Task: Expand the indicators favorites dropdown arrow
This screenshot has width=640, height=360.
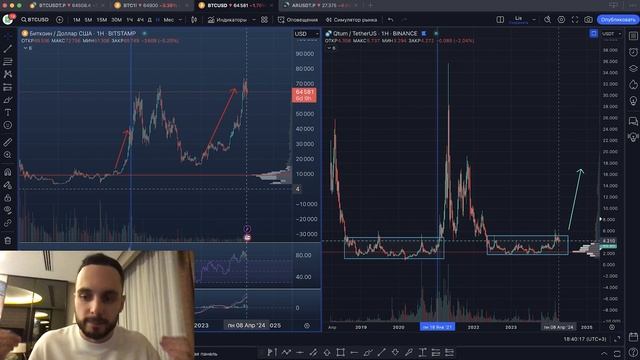Action: [253, 20]
